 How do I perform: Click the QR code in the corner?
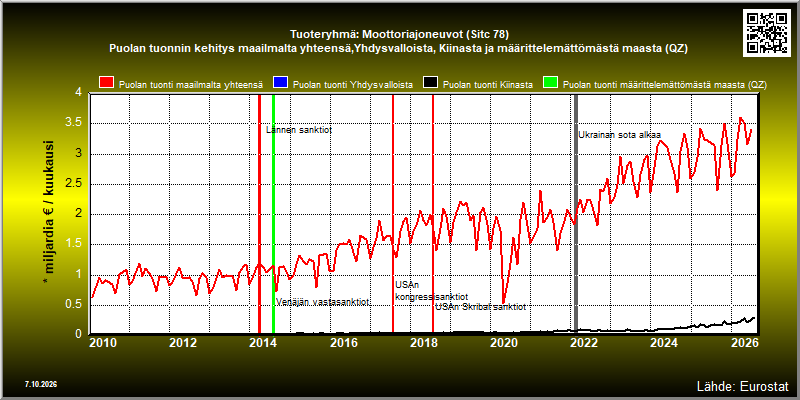pyautogui.click(x=768, y=32)
